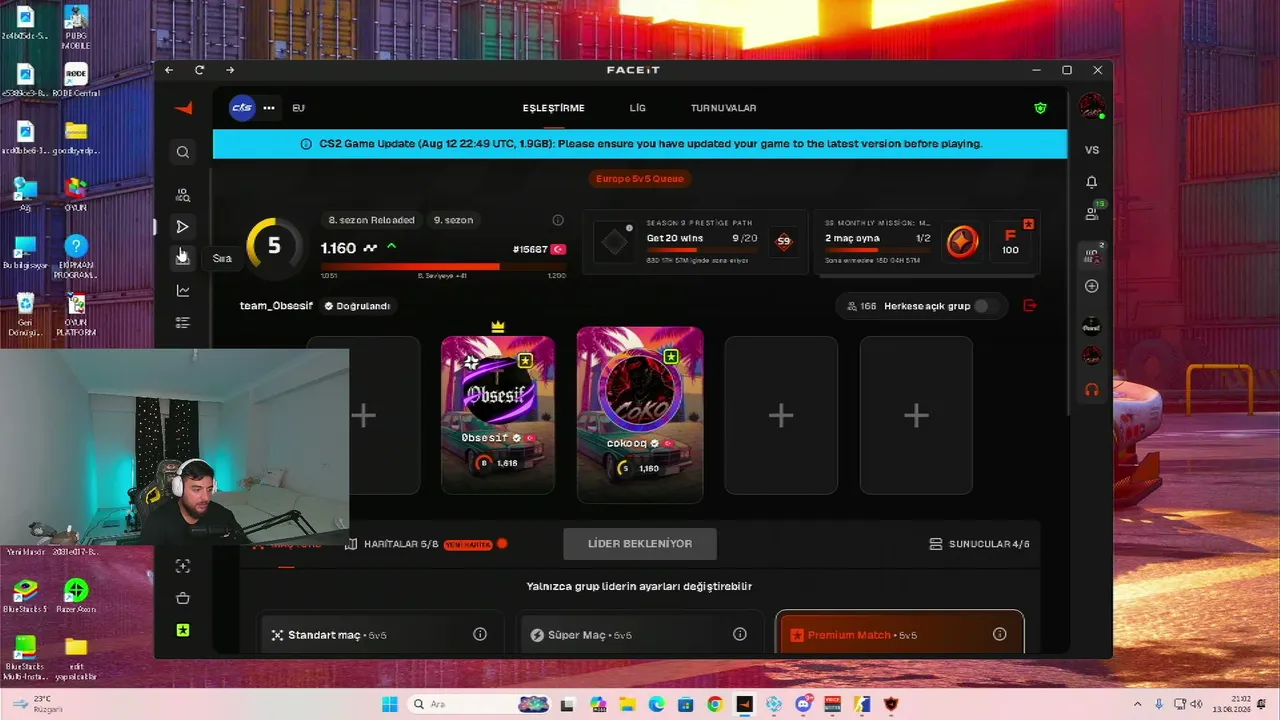The height and width of the screenshot is (720, 1280).
Task: Open the match finder icon in sidebar
Action: [x=183, y=195]
